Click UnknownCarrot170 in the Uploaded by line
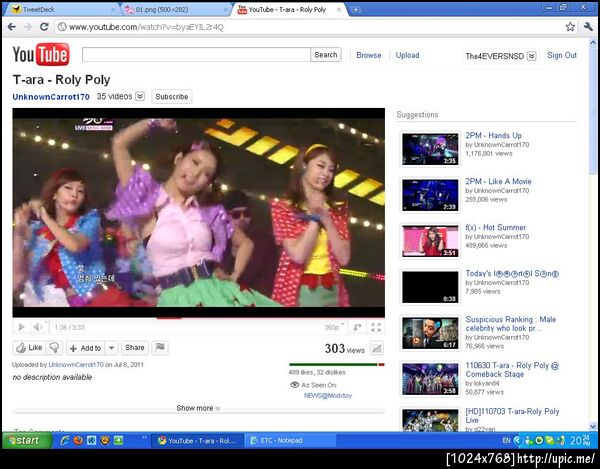Viewport: 600px width, 469px height. click(x=76, y=365)
